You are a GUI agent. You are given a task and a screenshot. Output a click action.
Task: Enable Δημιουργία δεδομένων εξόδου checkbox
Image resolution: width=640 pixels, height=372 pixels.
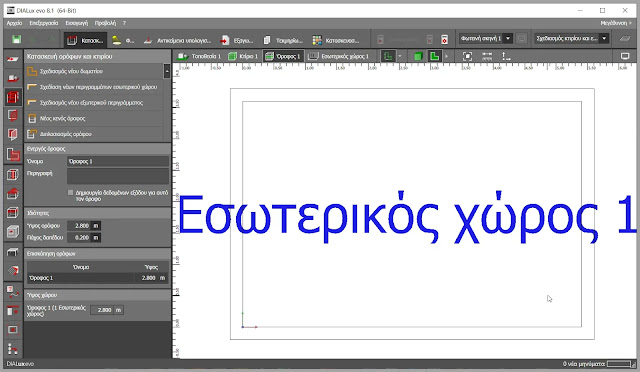pos(71,192)
